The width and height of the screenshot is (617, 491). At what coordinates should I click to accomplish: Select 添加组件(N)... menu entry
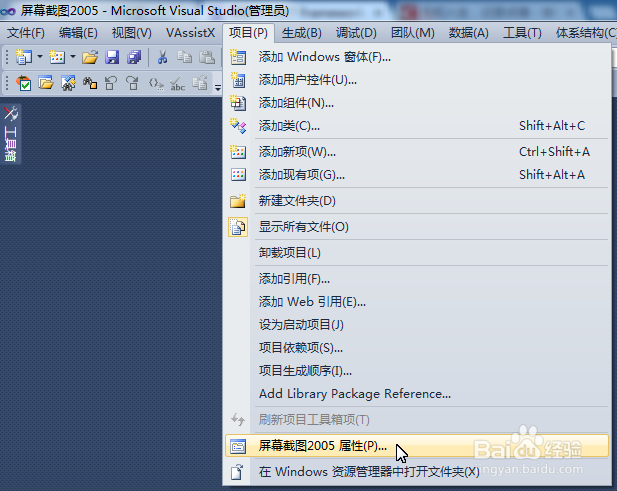point(417,103)
